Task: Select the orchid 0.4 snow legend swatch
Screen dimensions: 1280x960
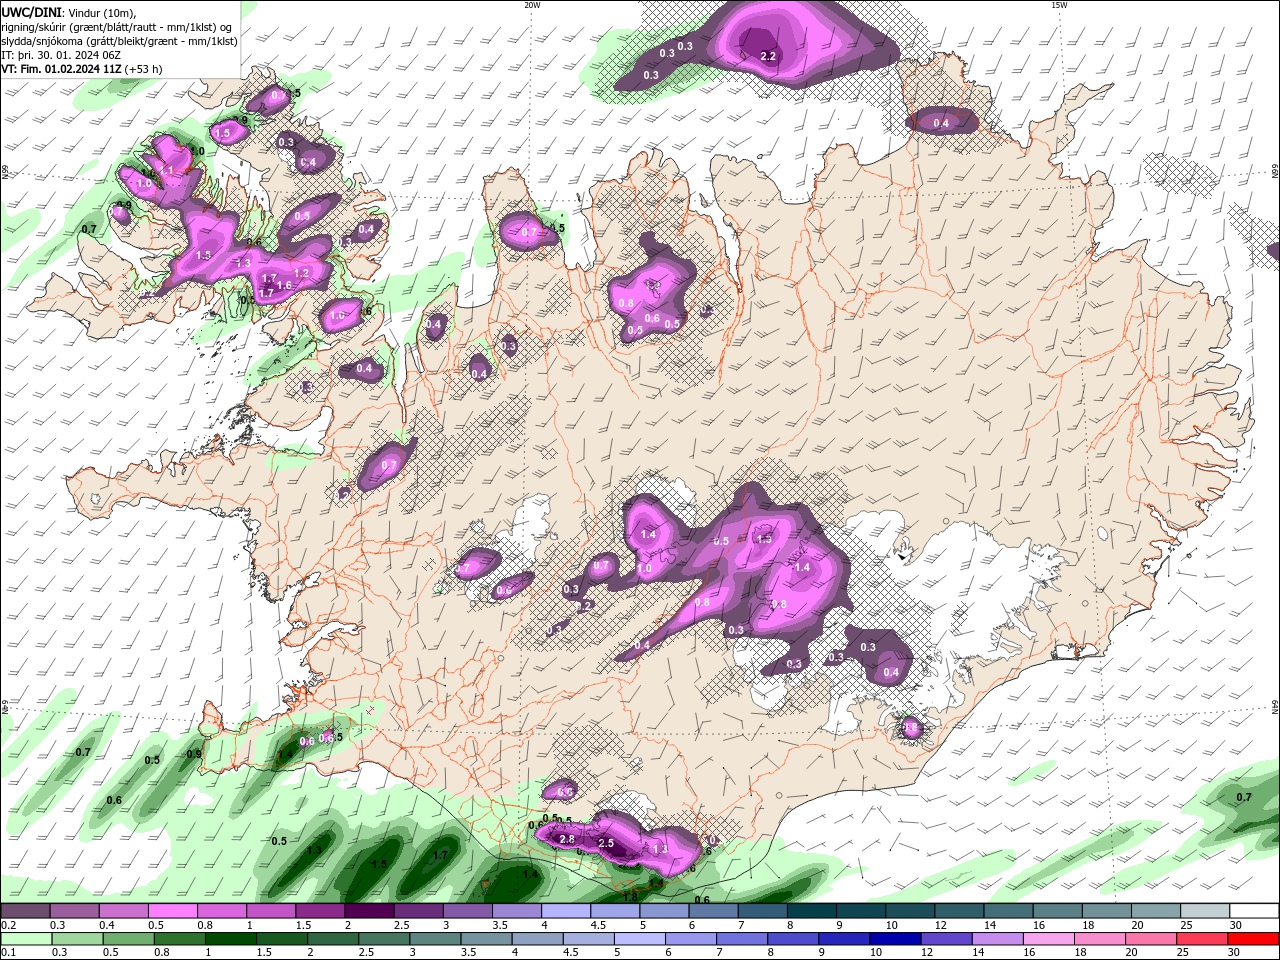Action: [x=123, y=911]
